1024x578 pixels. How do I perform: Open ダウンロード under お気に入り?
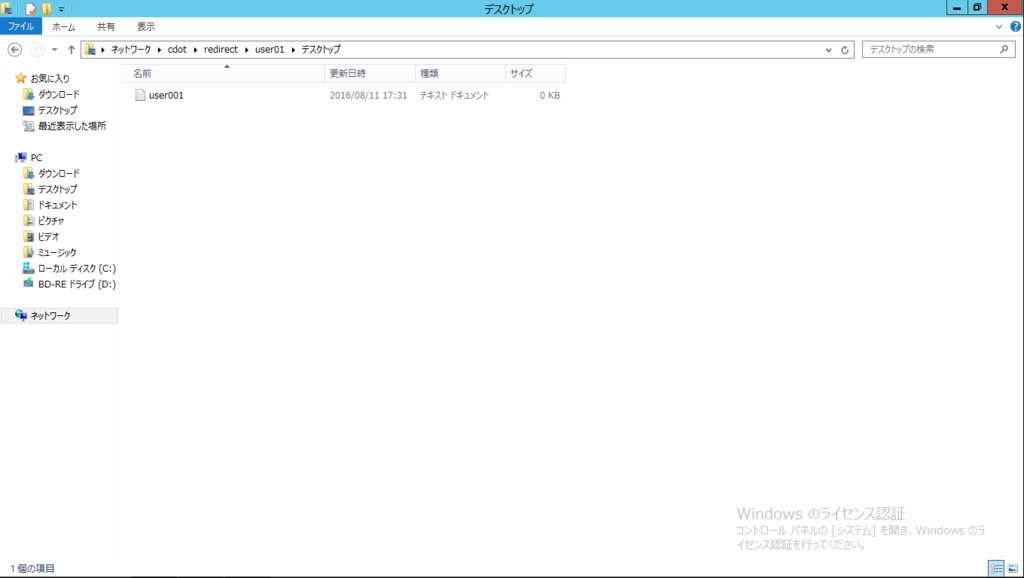(58, 95)
